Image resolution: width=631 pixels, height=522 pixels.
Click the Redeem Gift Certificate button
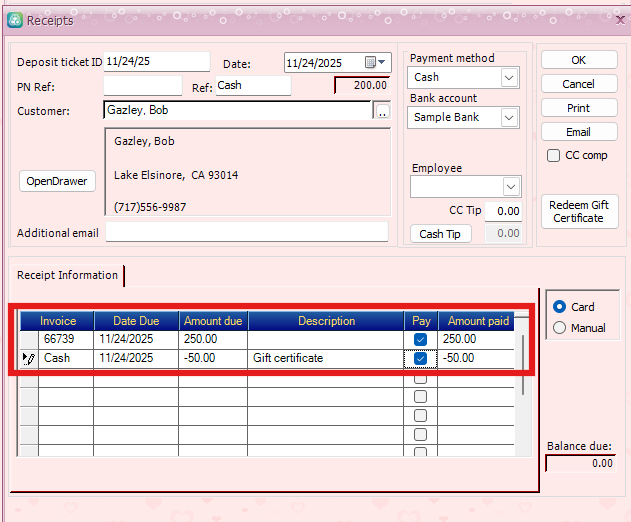[x=578, y=211]
